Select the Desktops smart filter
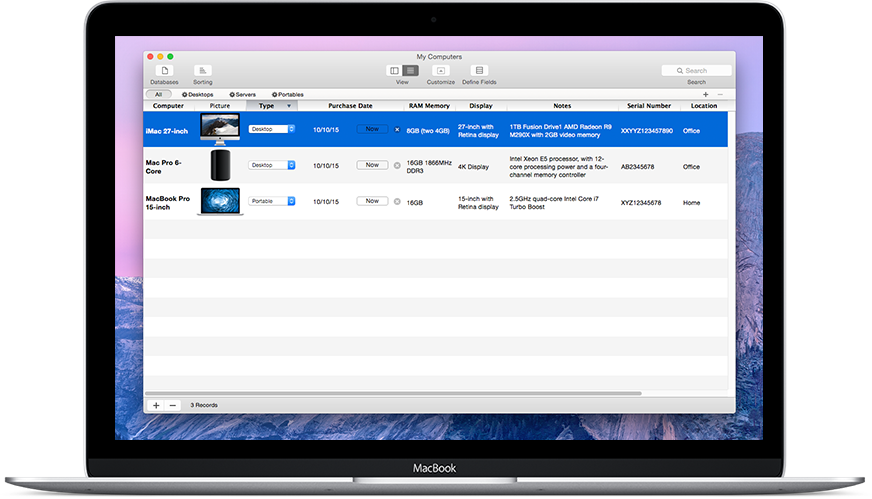The image size is (872, 499). pos(197,95)
